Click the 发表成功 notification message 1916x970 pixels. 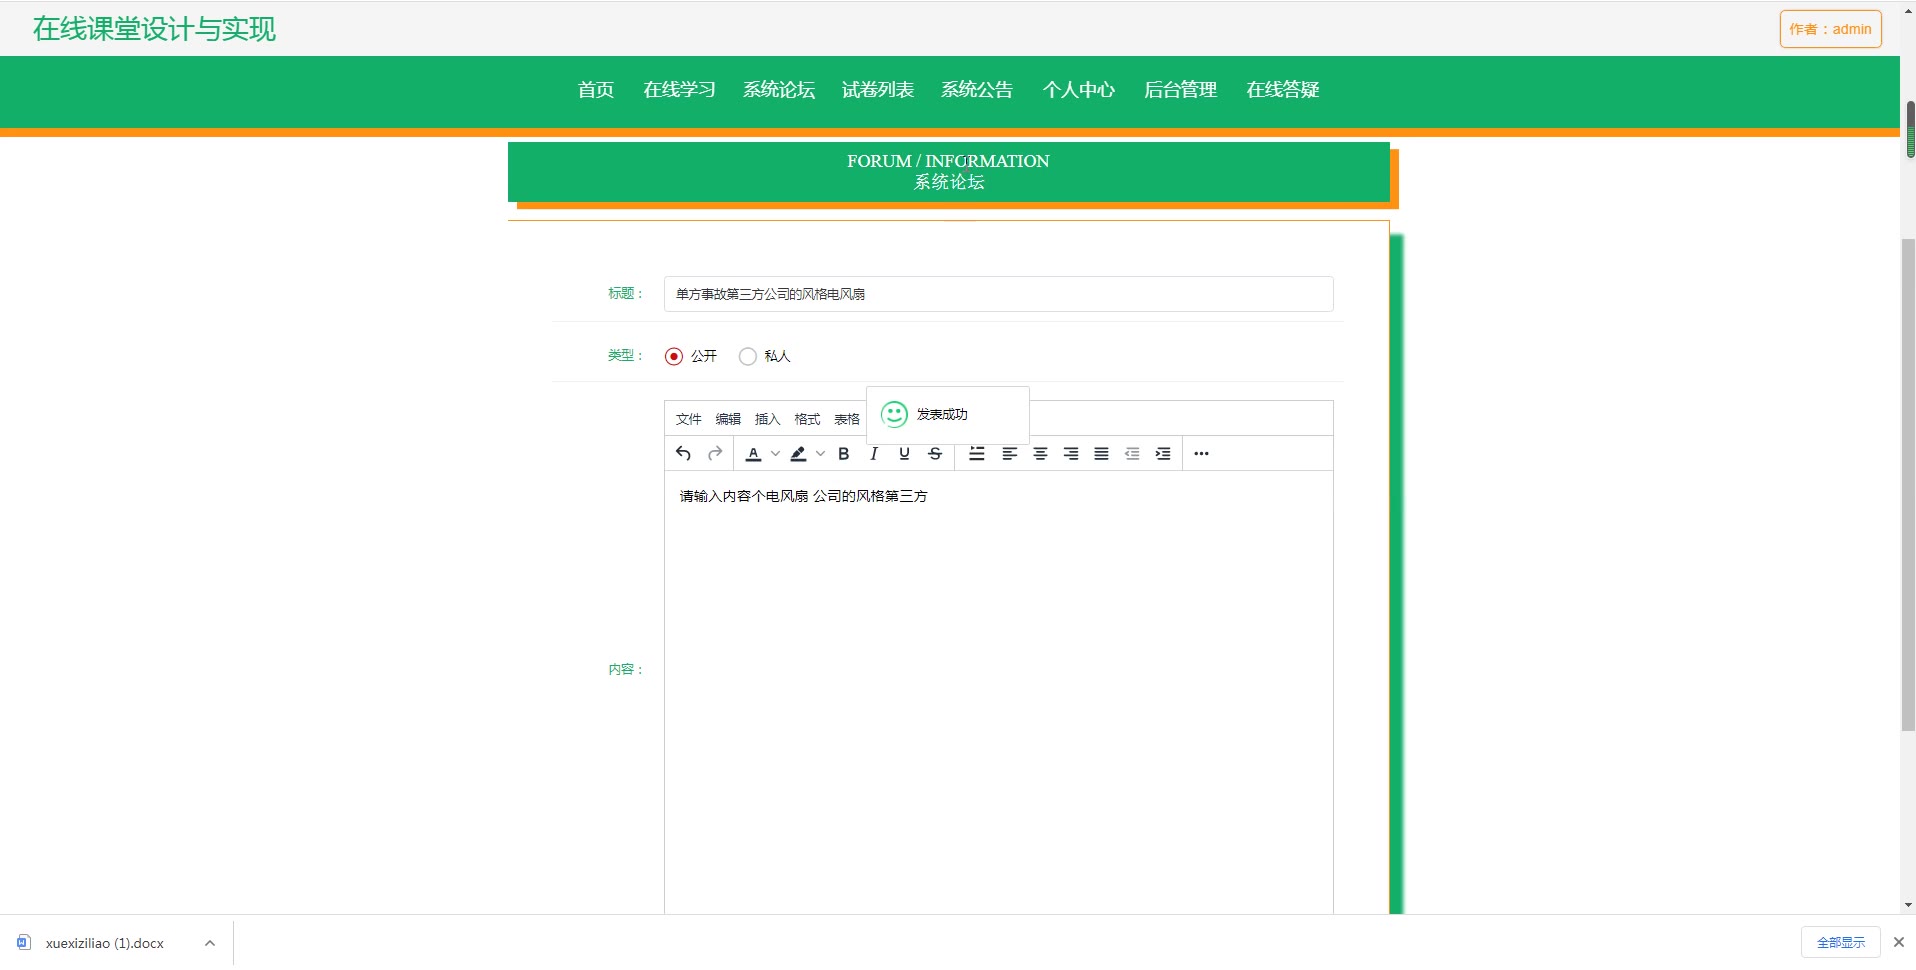point(947,414)
